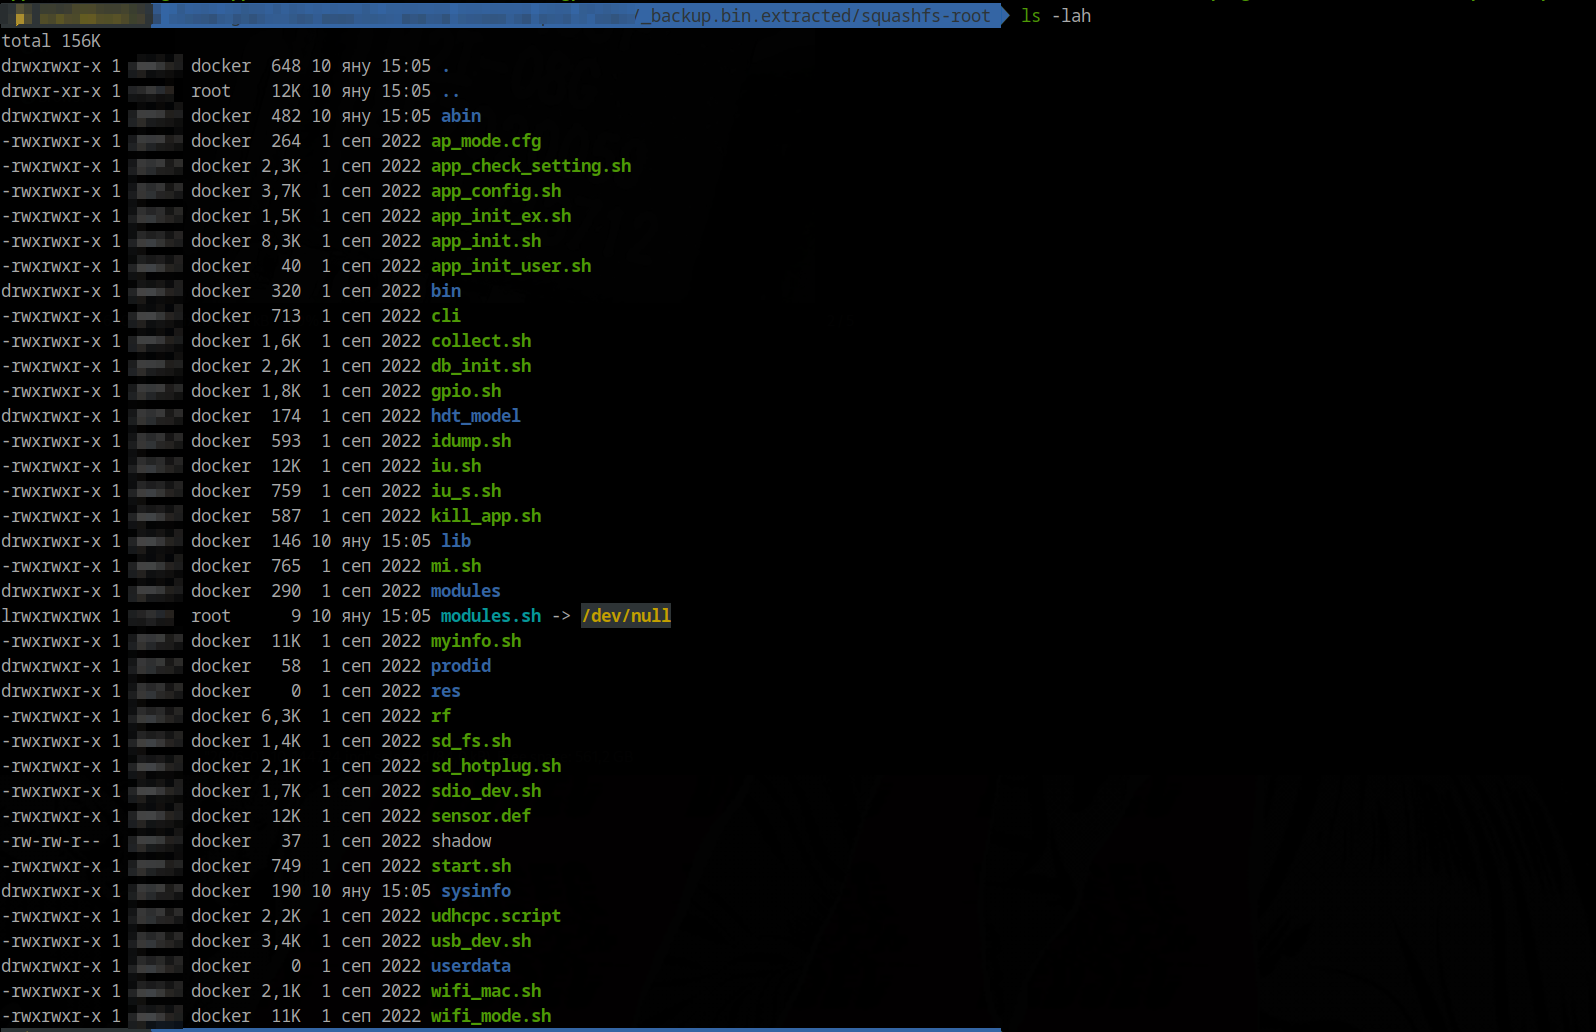Select app_config.sh file name
Image resolution: width=1596 pixels, height=1032 pixels.
tap(496, 191)
